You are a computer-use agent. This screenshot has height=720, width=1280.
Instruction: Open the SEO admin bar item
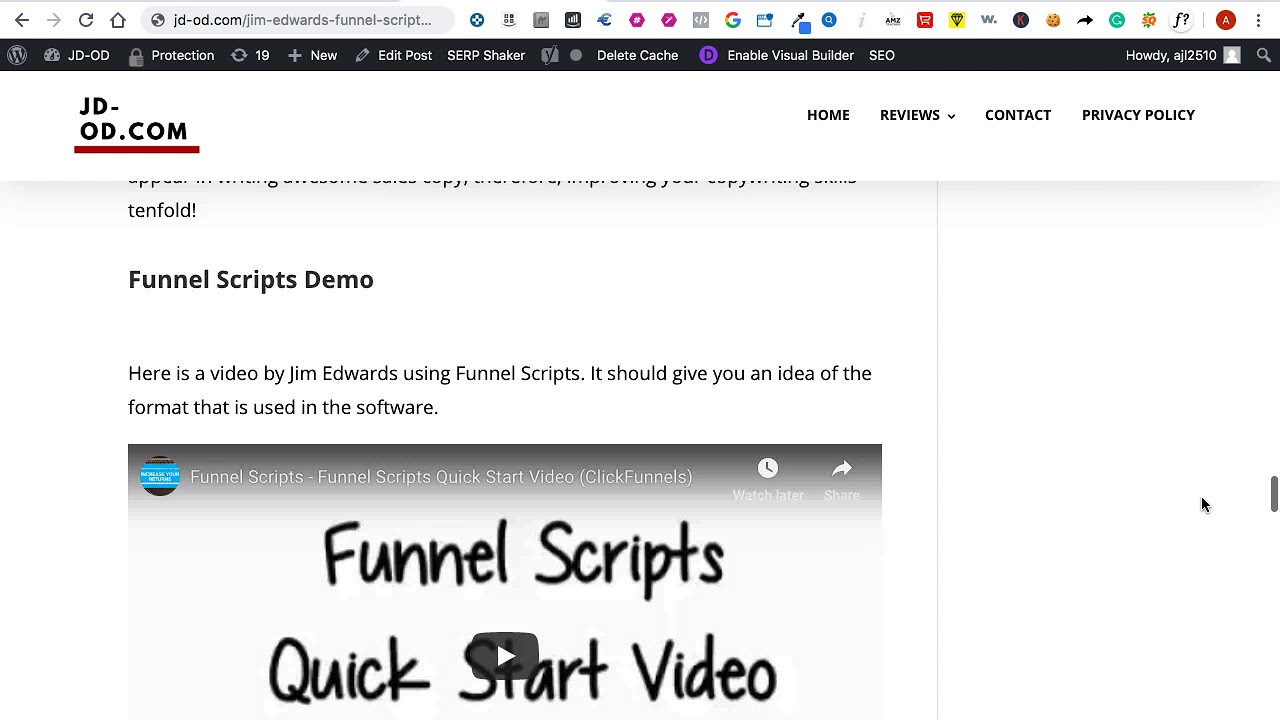click(882, 55)
